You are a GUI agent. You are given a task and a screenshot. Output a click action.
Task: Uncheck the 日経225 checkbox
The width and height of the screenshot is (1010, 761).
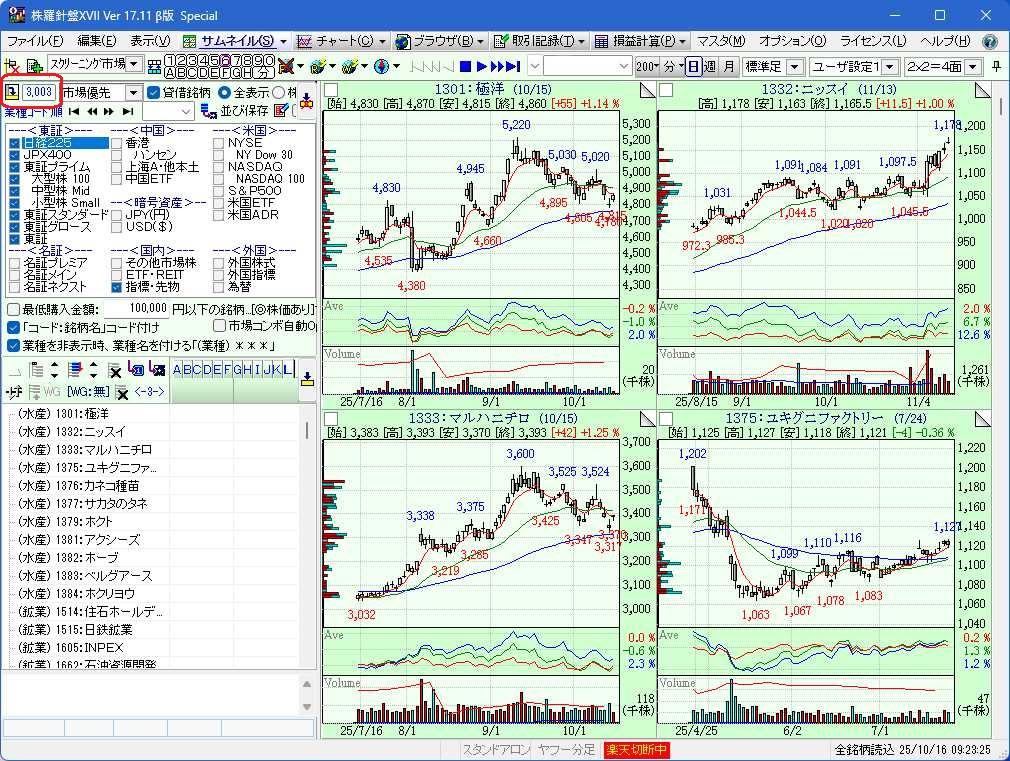(x=14, y=143)
